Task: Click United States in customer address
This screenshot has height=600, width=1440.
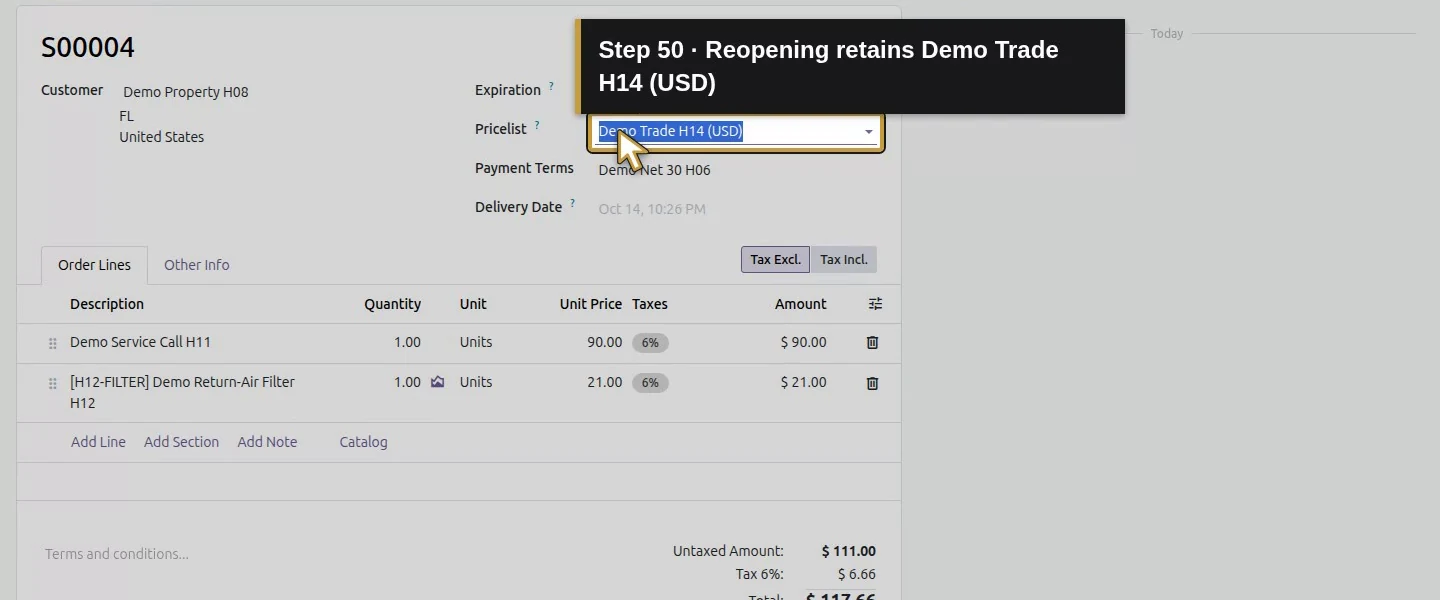Action: point(161,137)
